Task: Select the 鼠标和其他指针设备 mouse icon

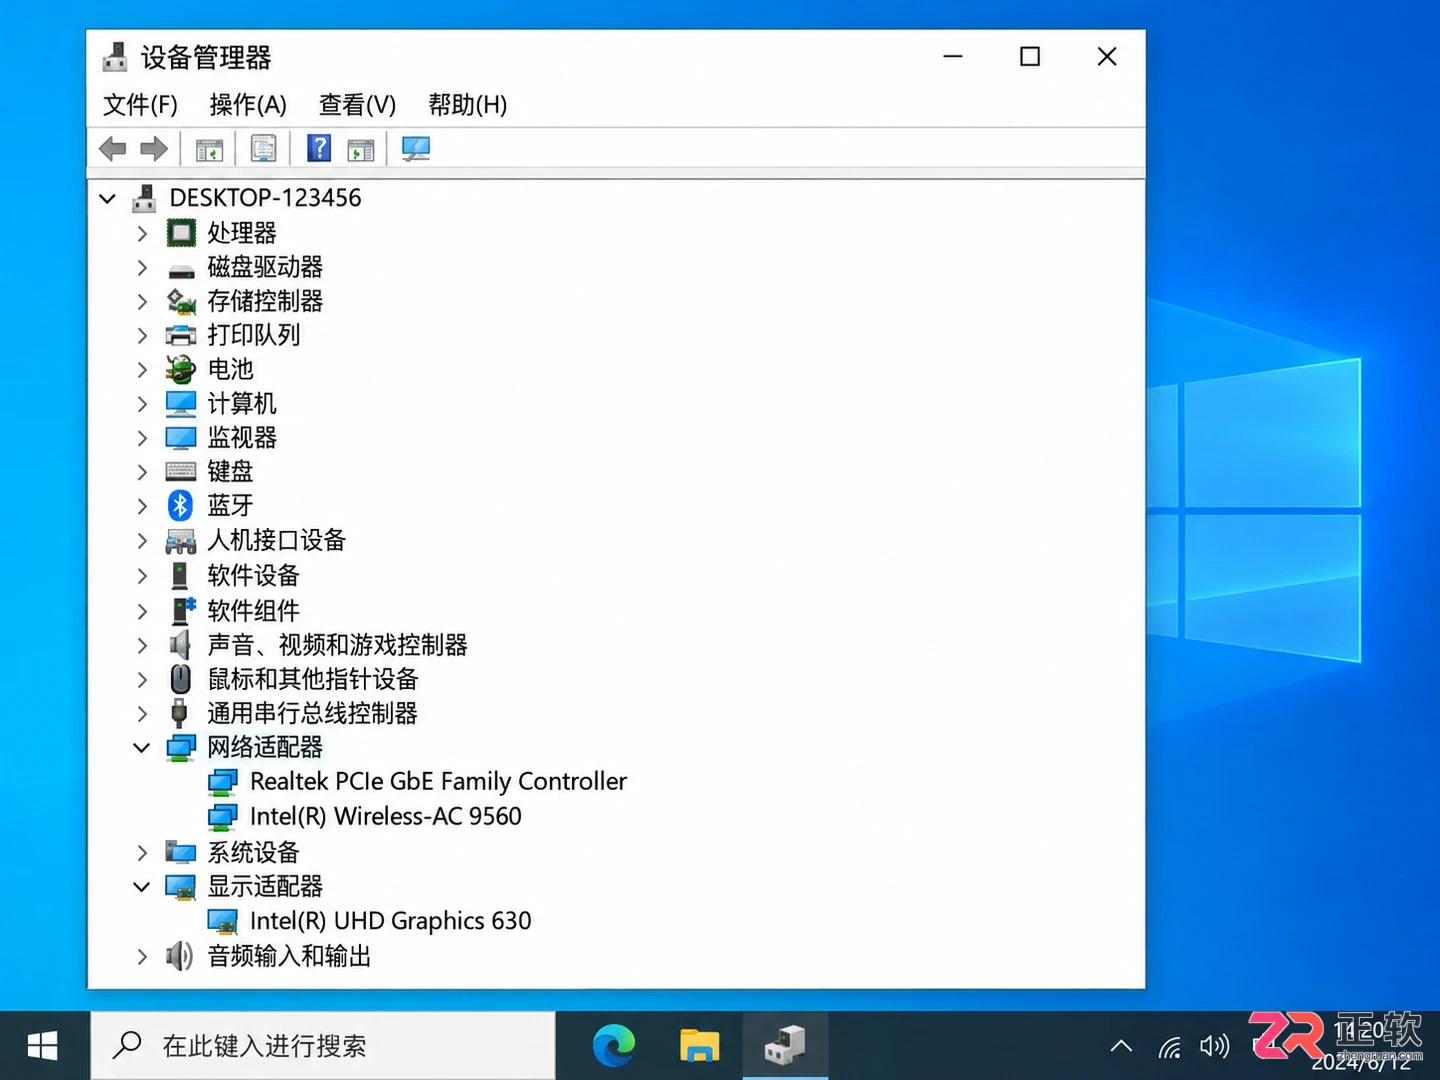Action: coord(180,679)
